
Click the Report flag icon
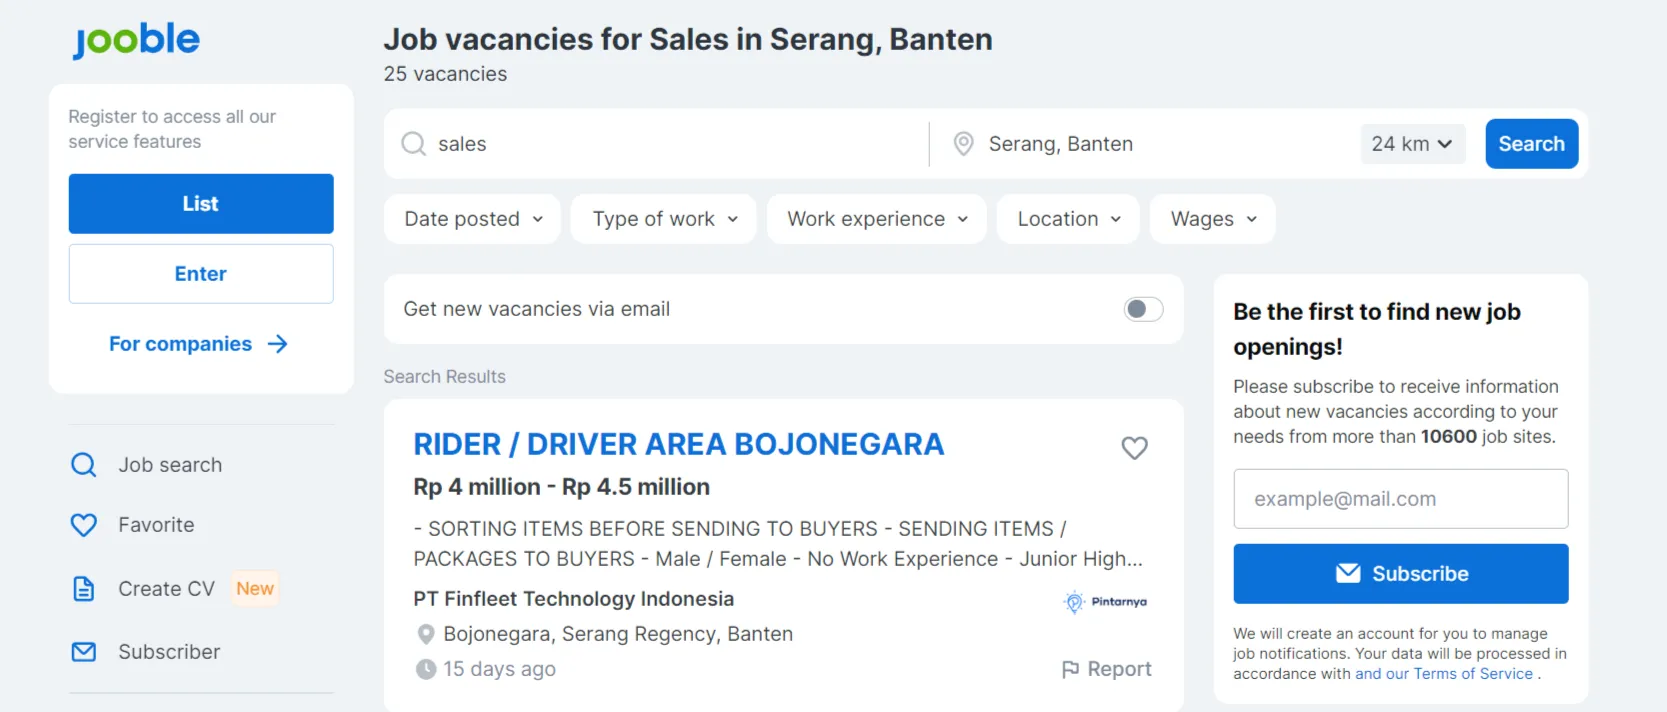[x=1070, y=669]
